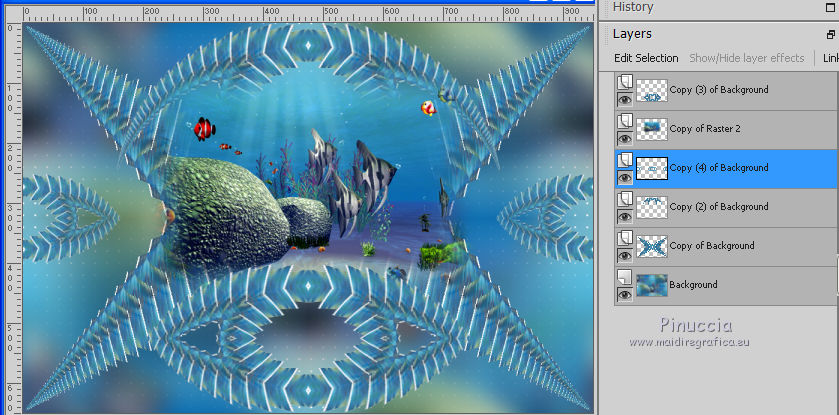Select layer name Copy of Background
Image resolution: width=839 pixels, height=415 pixels.
712,246
